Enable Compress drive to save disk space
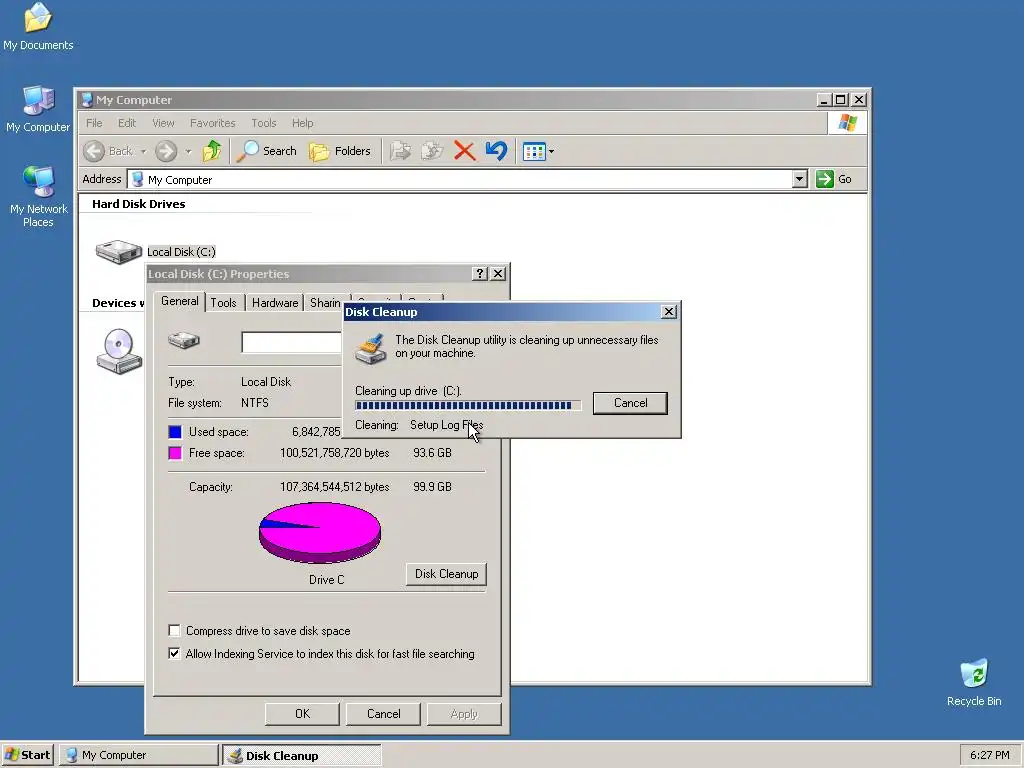This screenshot has width=1024, height=768. point(174,631)
